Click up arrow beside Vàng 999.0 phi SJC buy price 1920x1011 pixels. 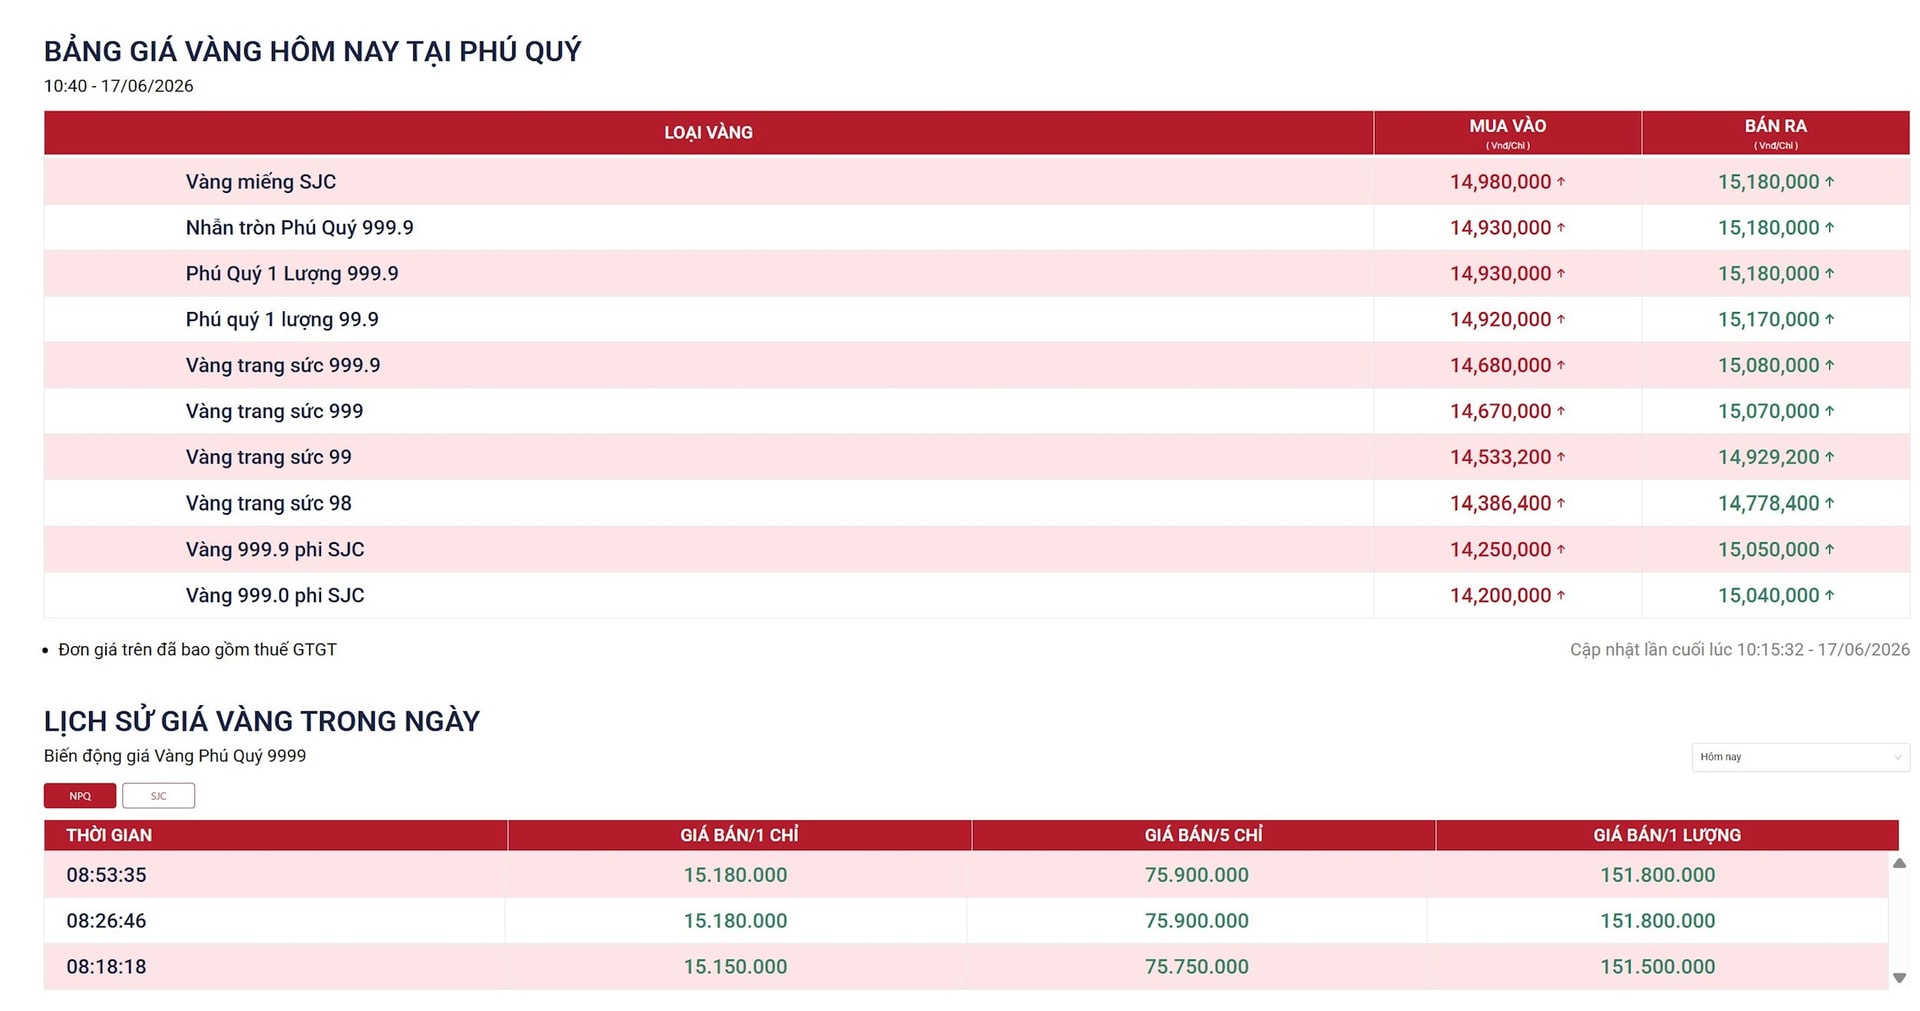(1561, 595)
